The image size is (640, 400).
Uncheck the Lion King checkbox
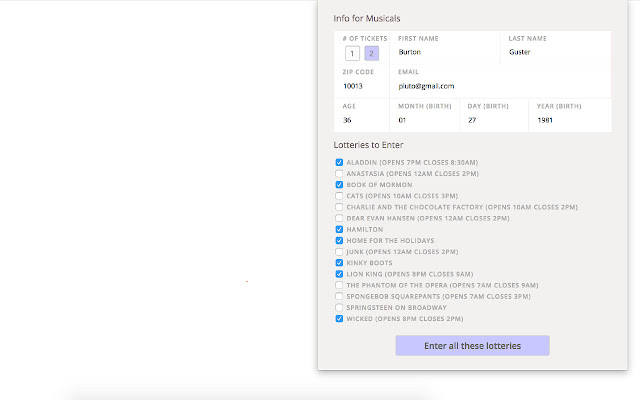pos(339,274)
